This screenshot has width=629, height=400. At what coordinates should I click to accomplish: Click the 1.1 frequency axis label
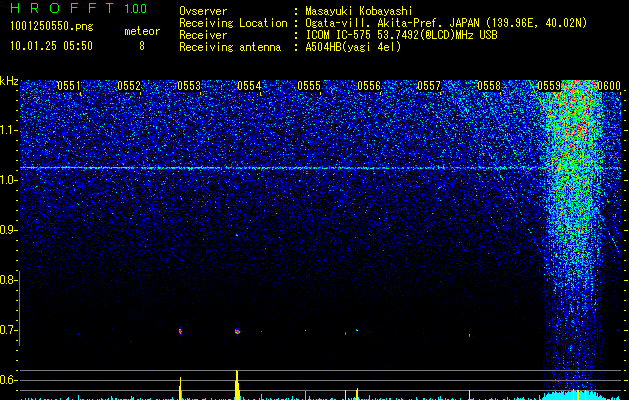point(7,130)
